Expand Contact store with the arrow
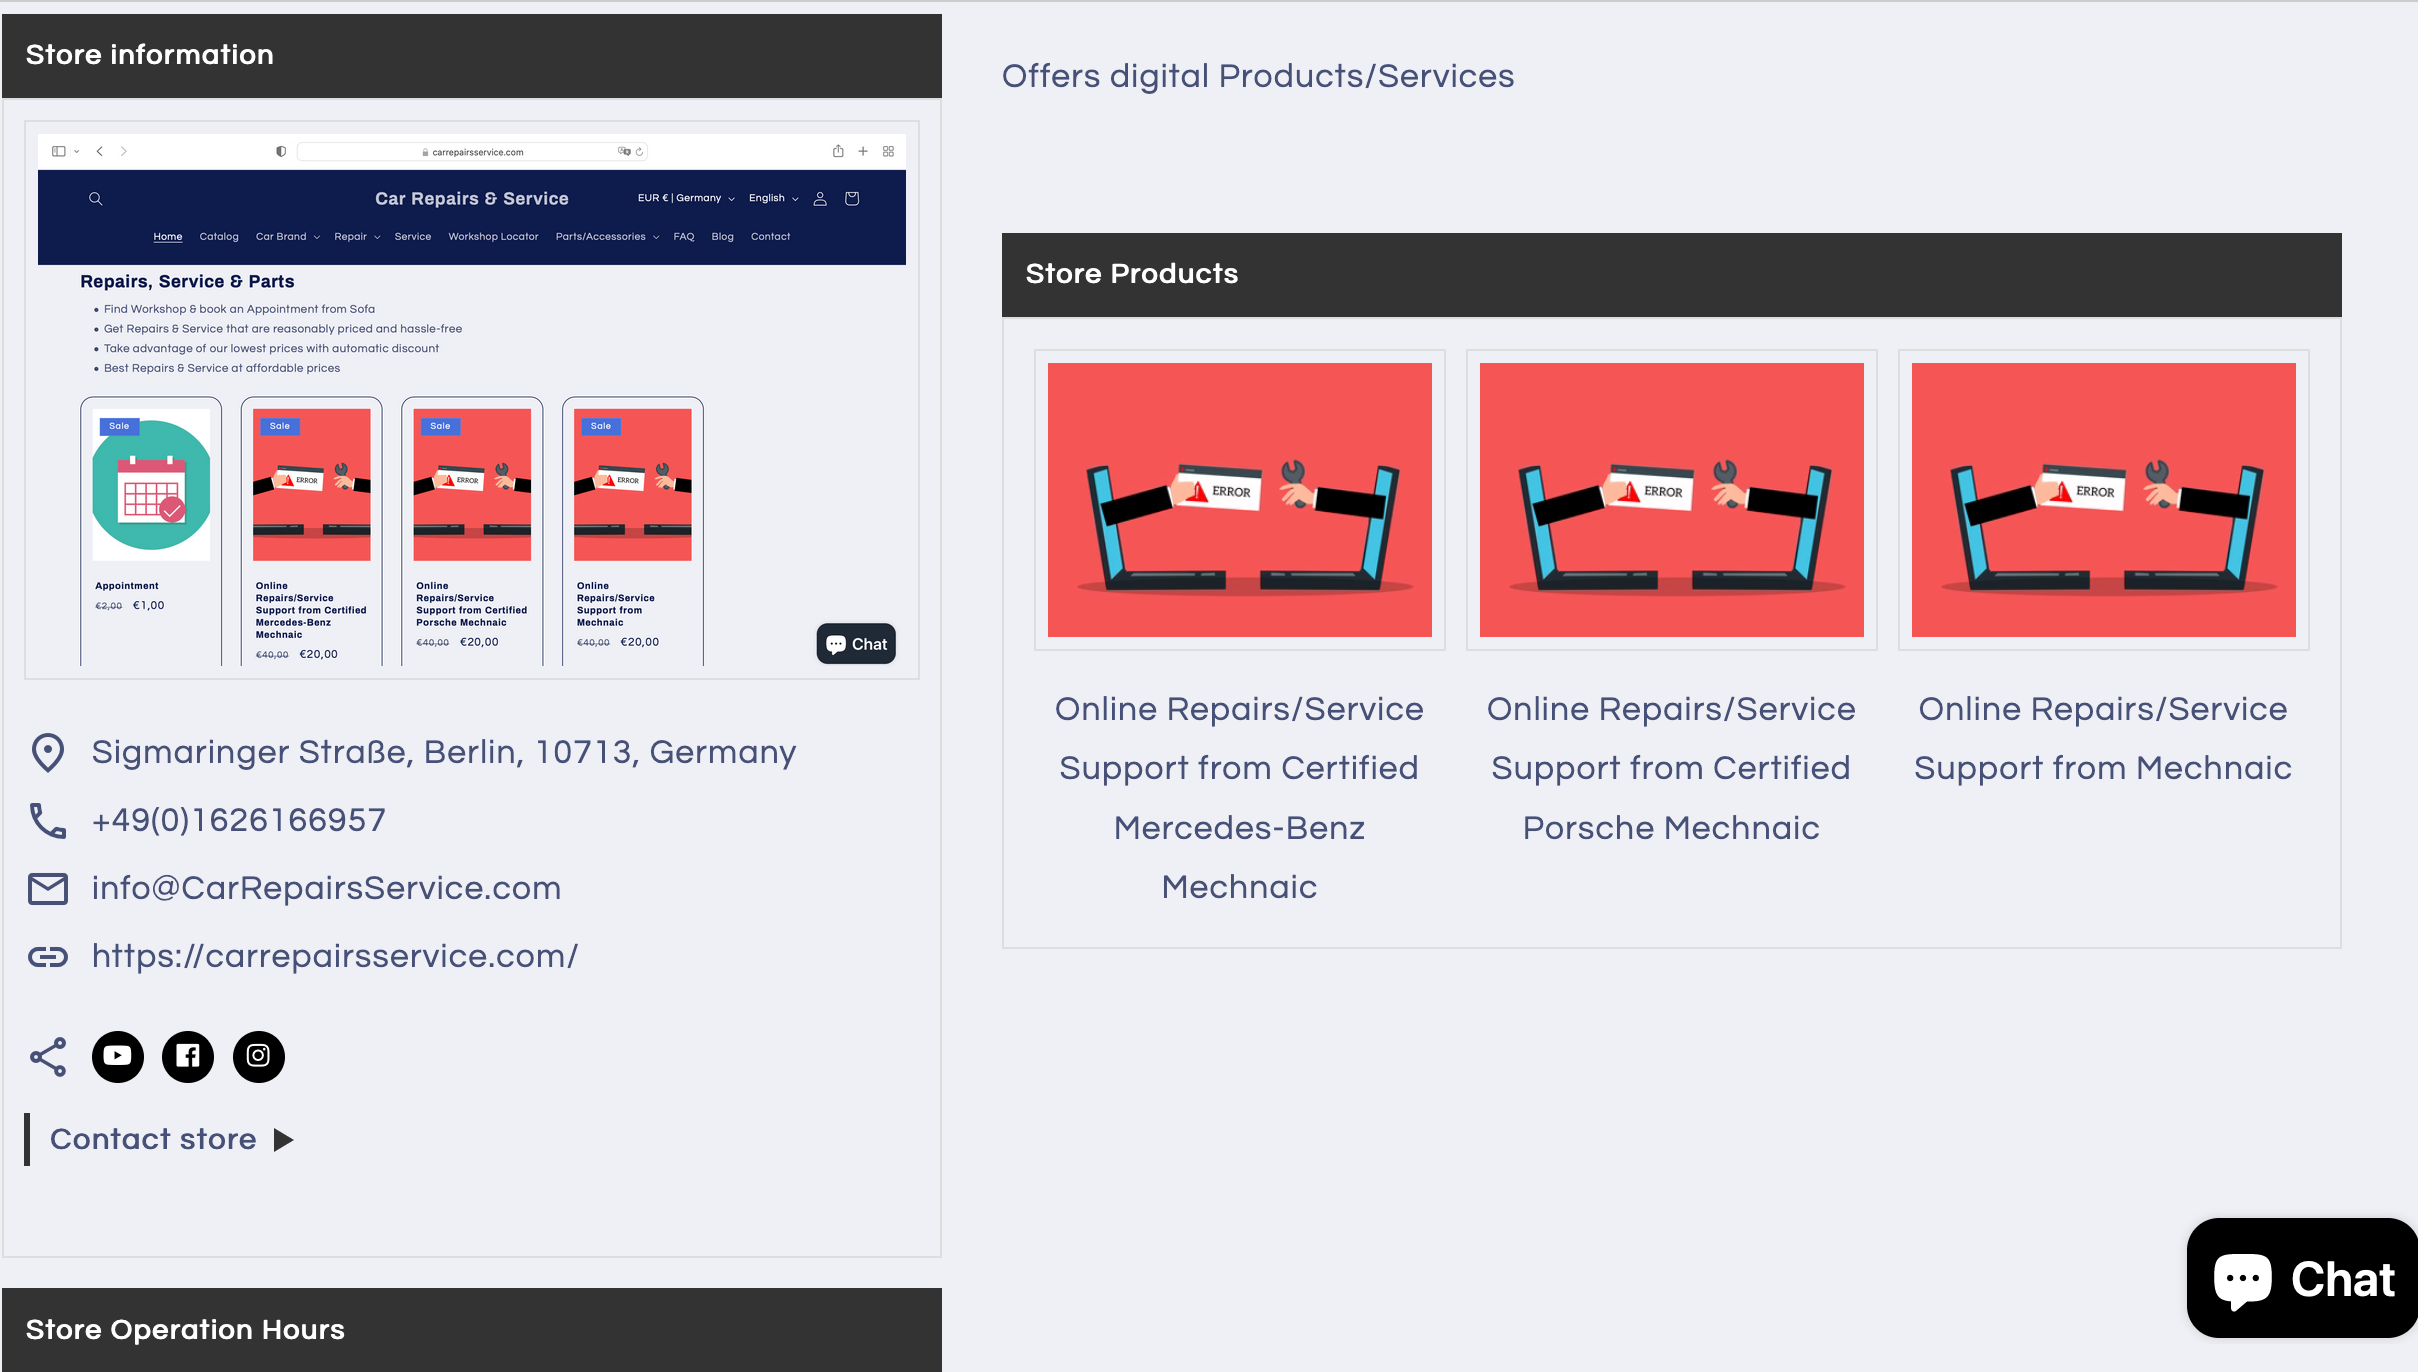Screen dimensions: 2418x1372 point(284,1140)
